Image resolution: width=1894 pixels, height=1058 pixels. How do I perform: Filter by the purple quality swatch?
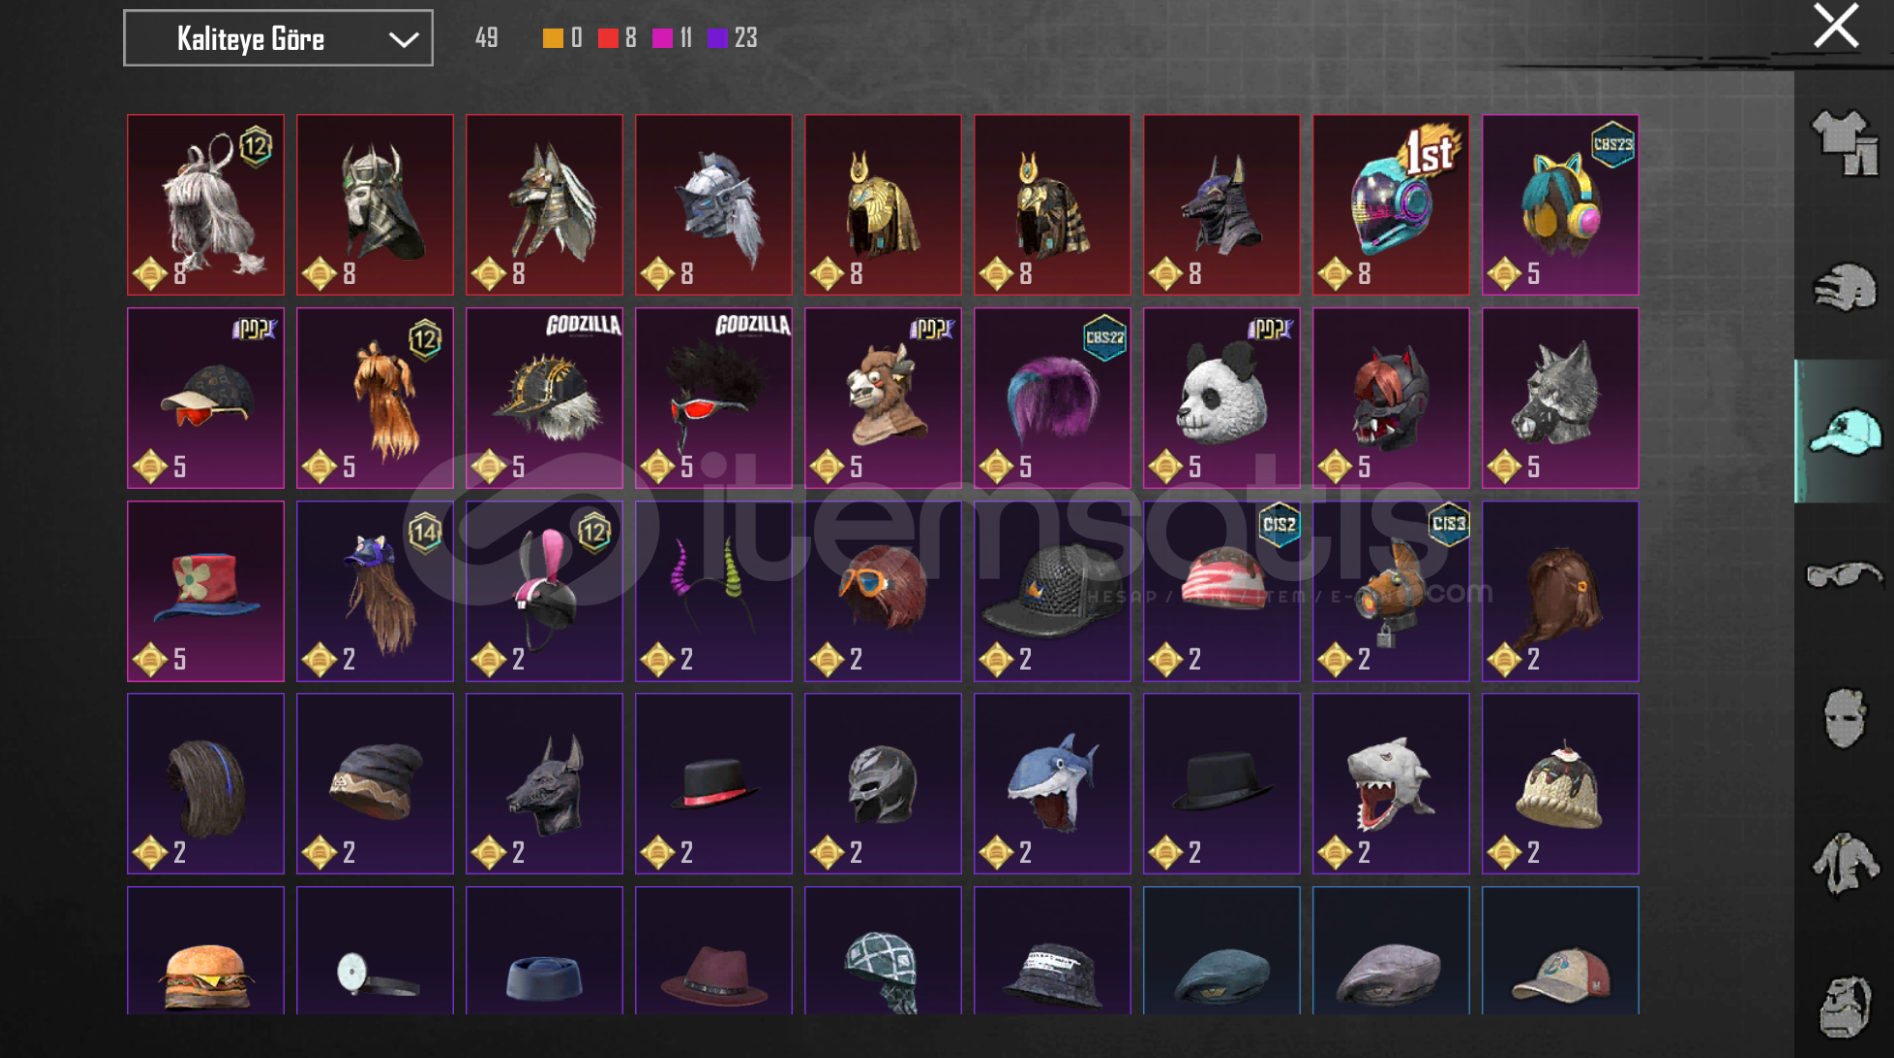pos(717,38)
